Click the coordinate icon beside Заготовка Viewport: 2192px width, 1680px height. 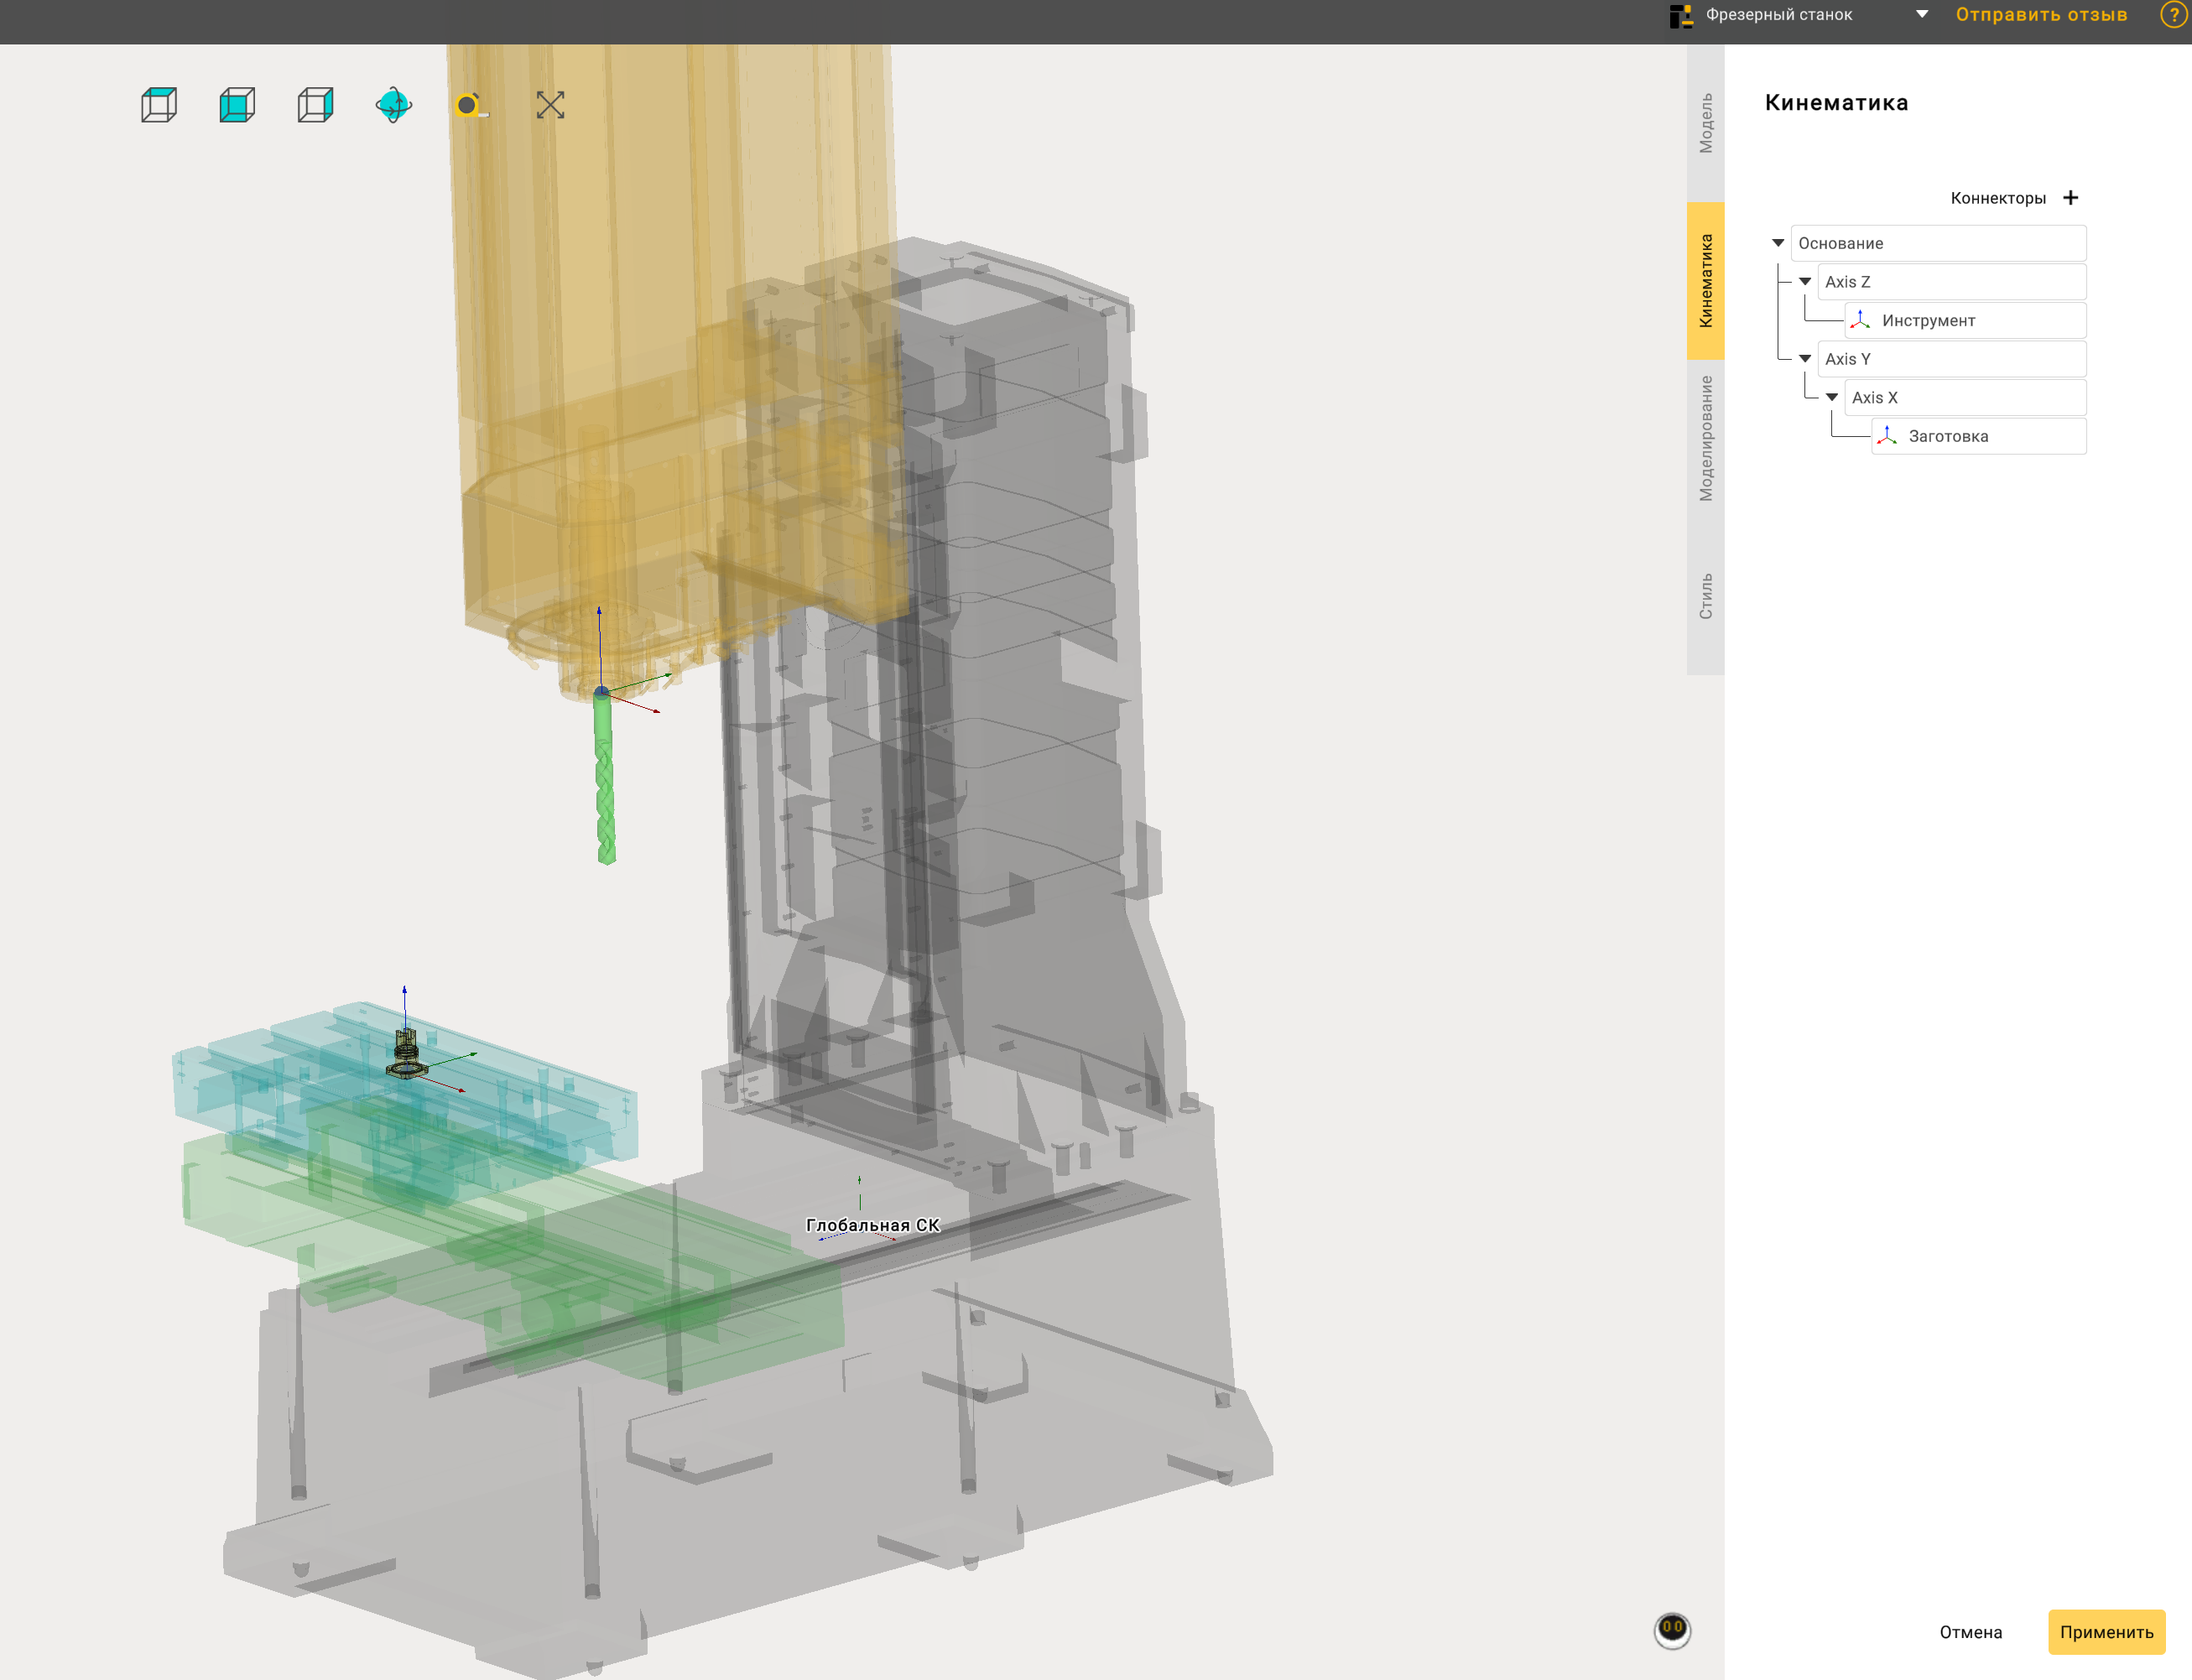point(1887,436)
